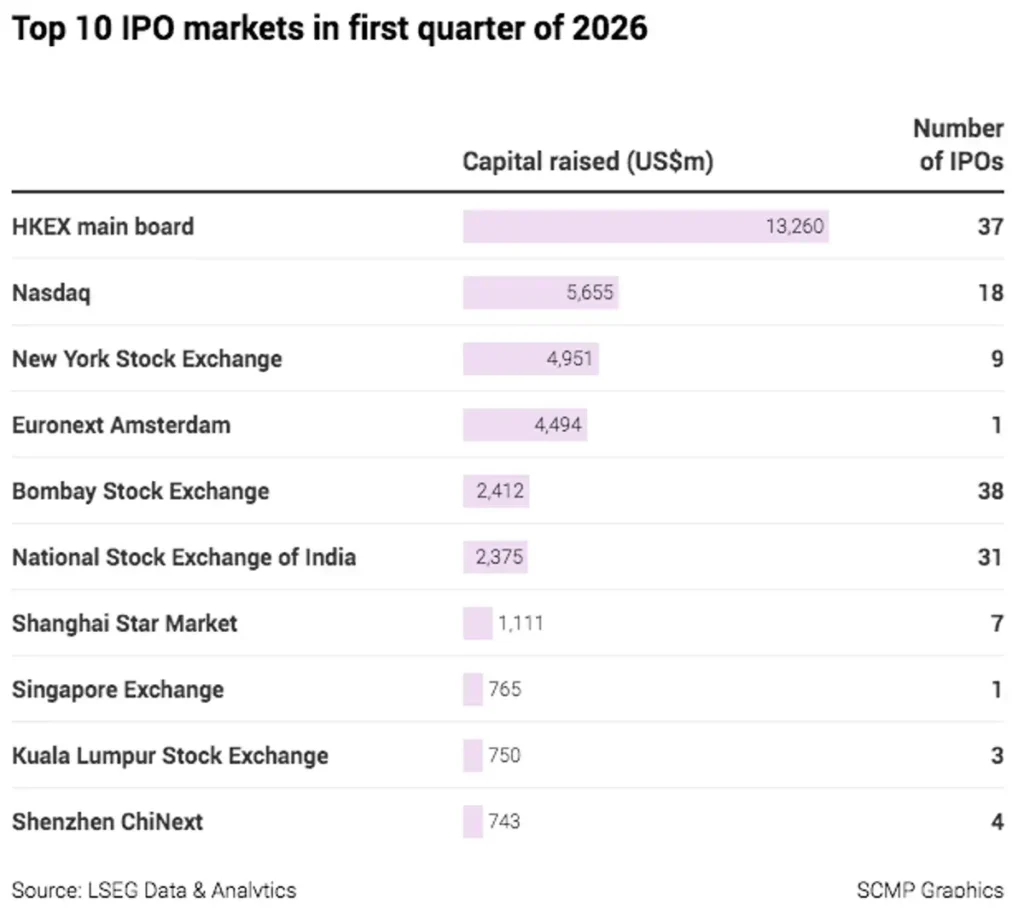Image resolution: width=1024 pixels, height=911 pixels.
Task: Select the Singapore Exchange row label
Action: 118,689
